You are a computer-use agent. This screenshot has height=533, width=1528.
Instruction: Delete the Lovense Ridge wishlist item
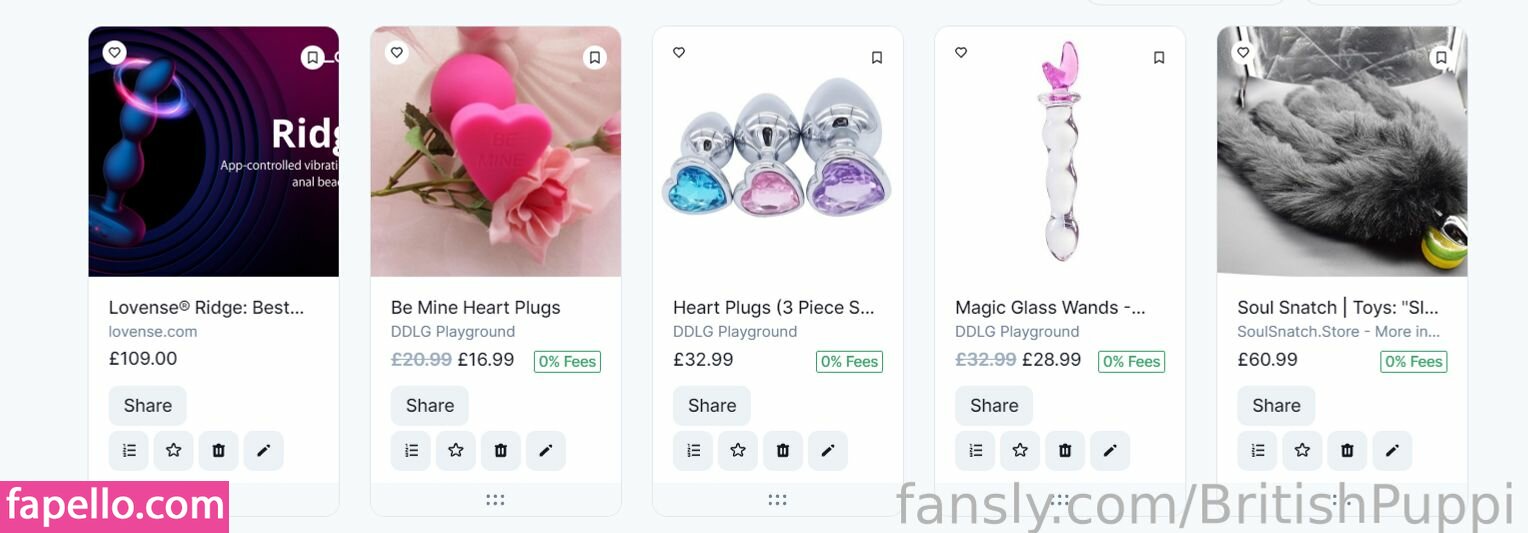point(219,451)
